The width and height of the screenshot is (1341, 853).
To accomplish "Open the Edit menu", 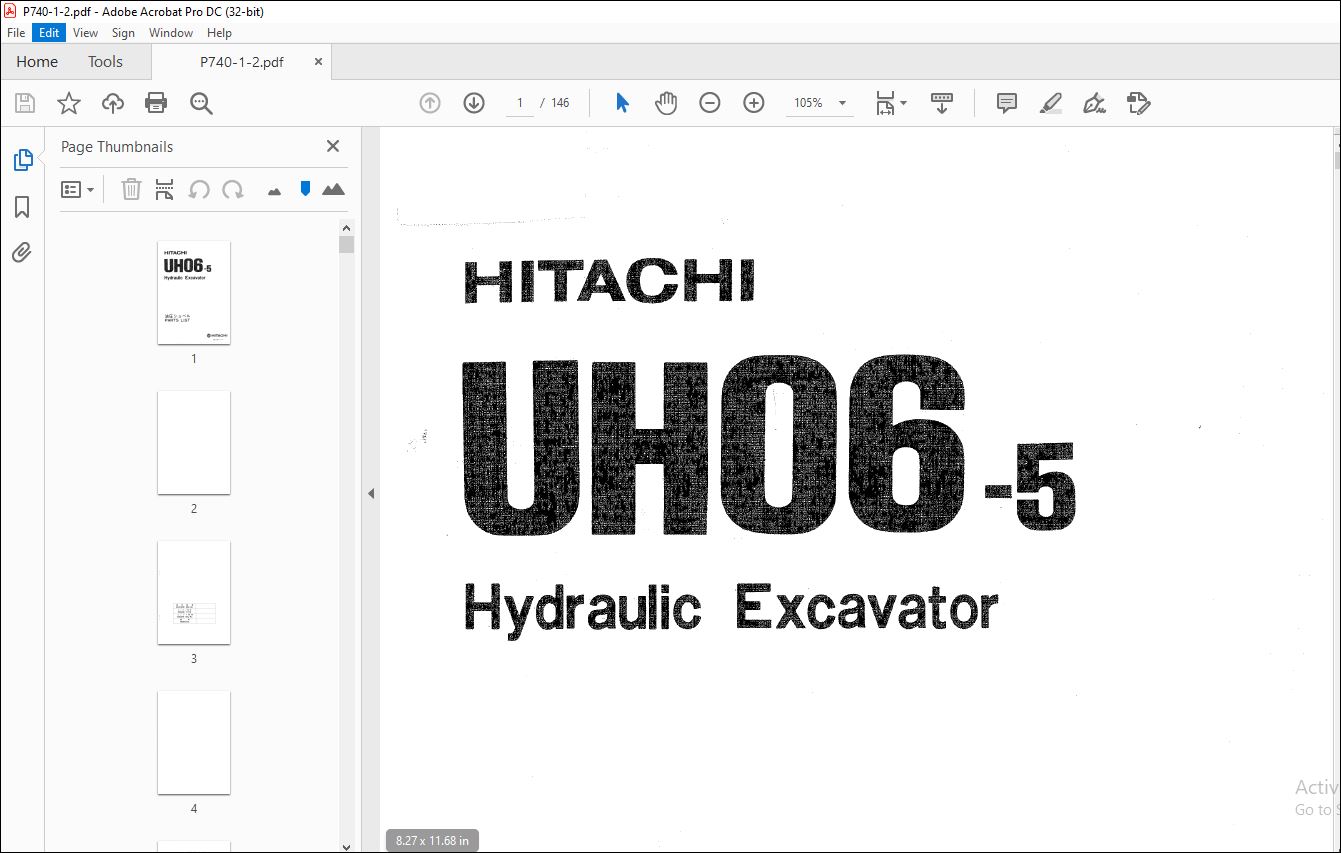I will click(x=49, y=33).
